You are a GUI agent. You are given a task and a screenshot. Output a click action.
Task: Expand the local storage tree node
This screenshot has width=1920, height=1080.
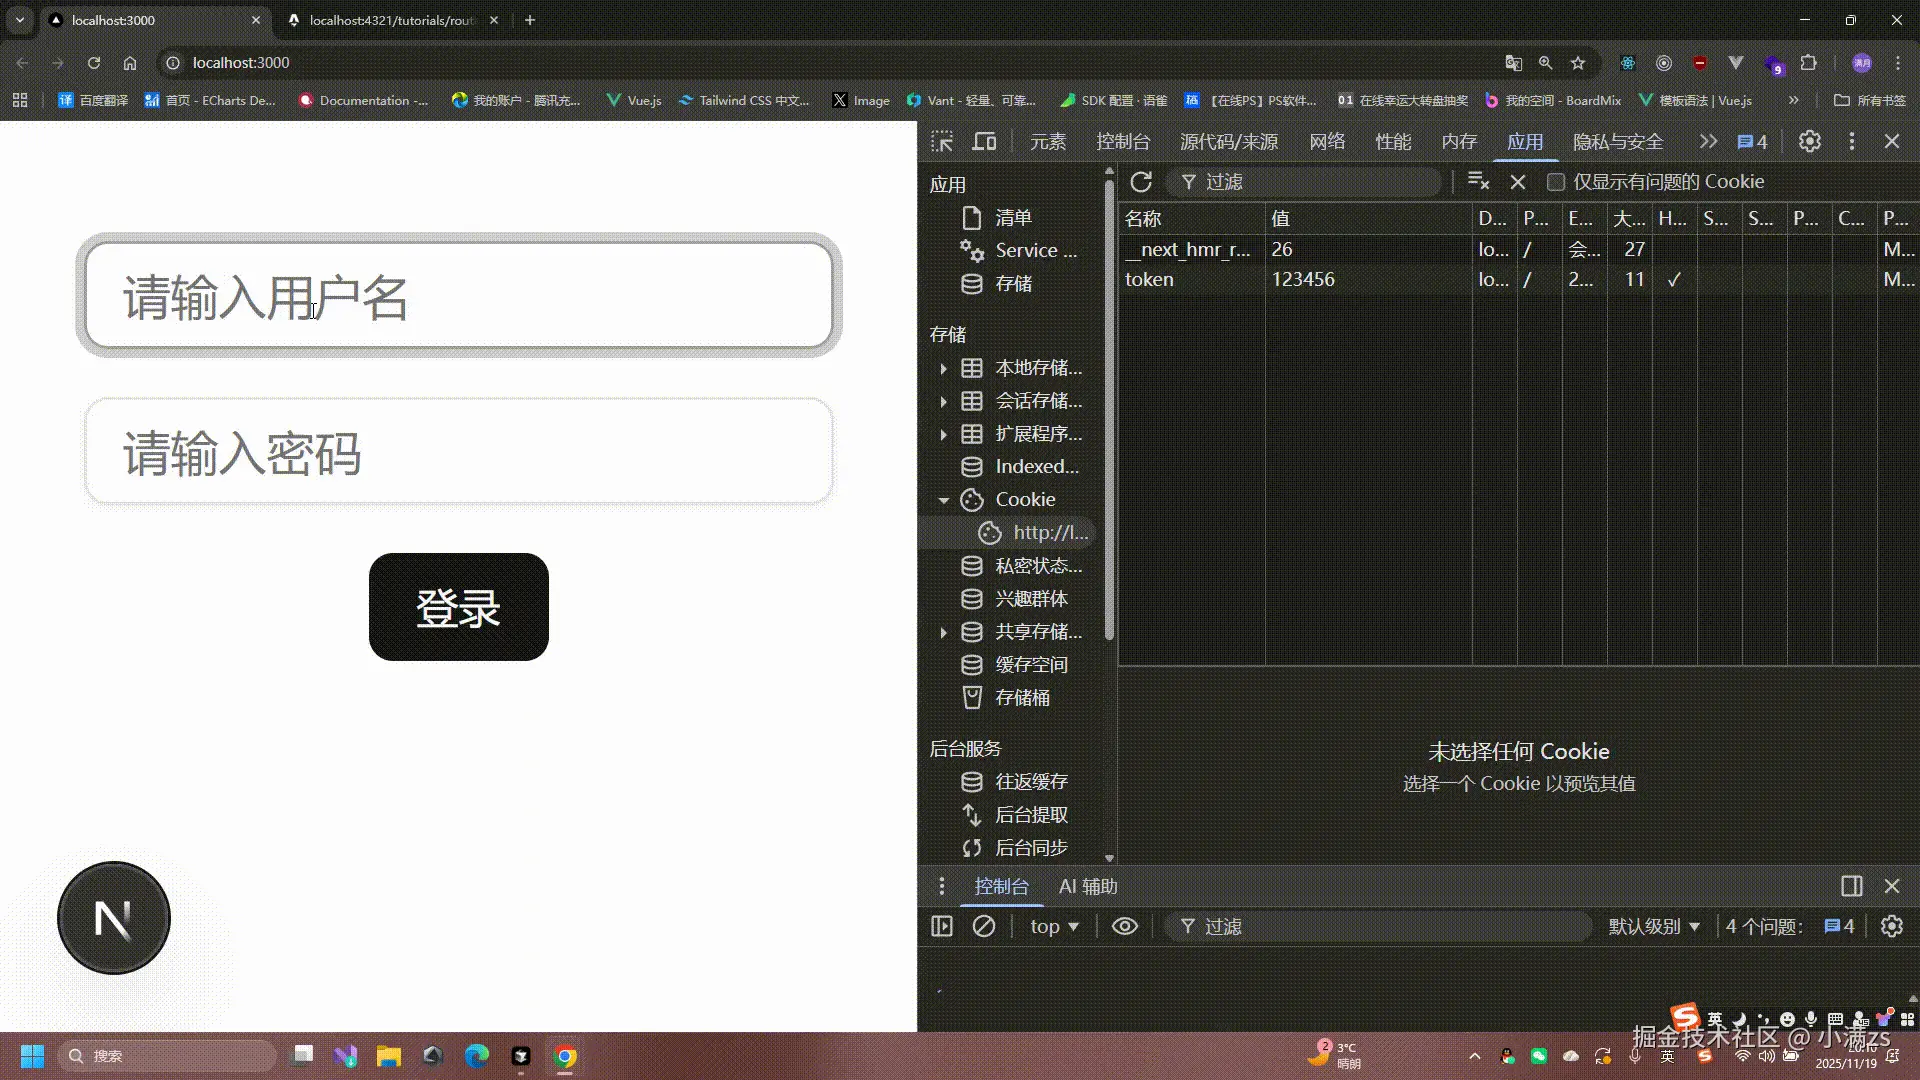click(x=943, y=368)
